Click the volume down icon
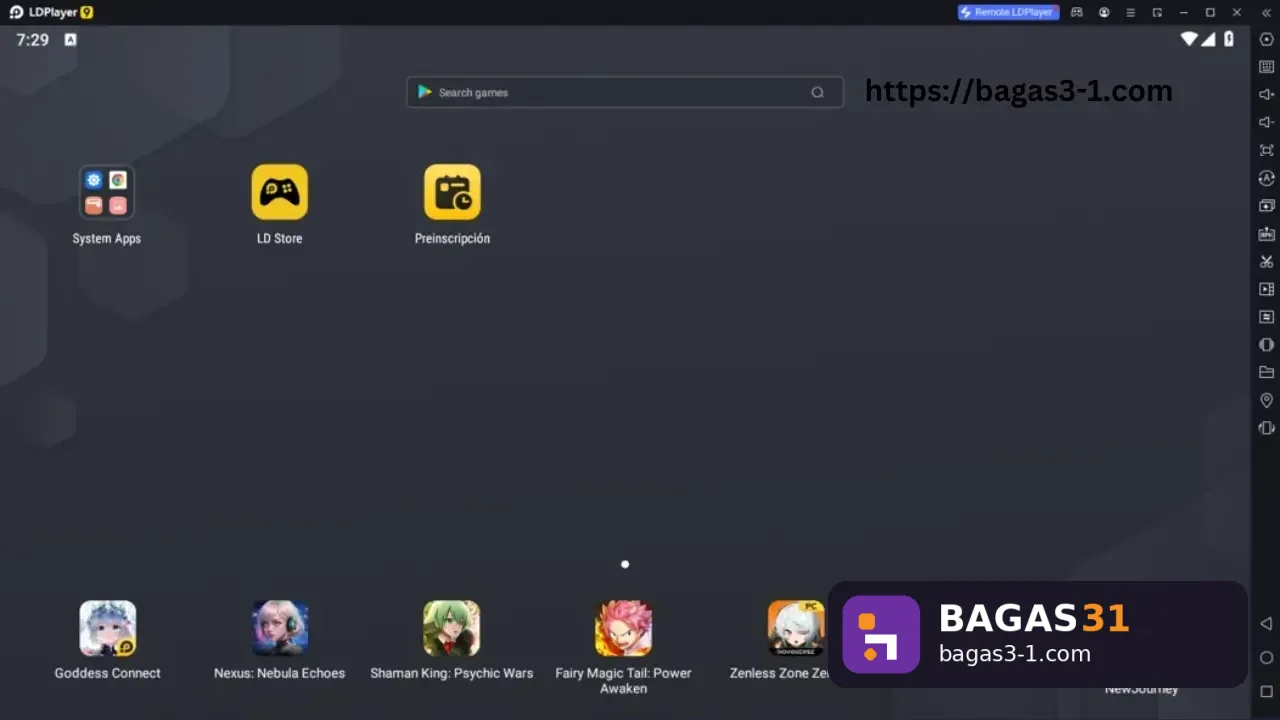The image size is (1280, 720). 1266,122
